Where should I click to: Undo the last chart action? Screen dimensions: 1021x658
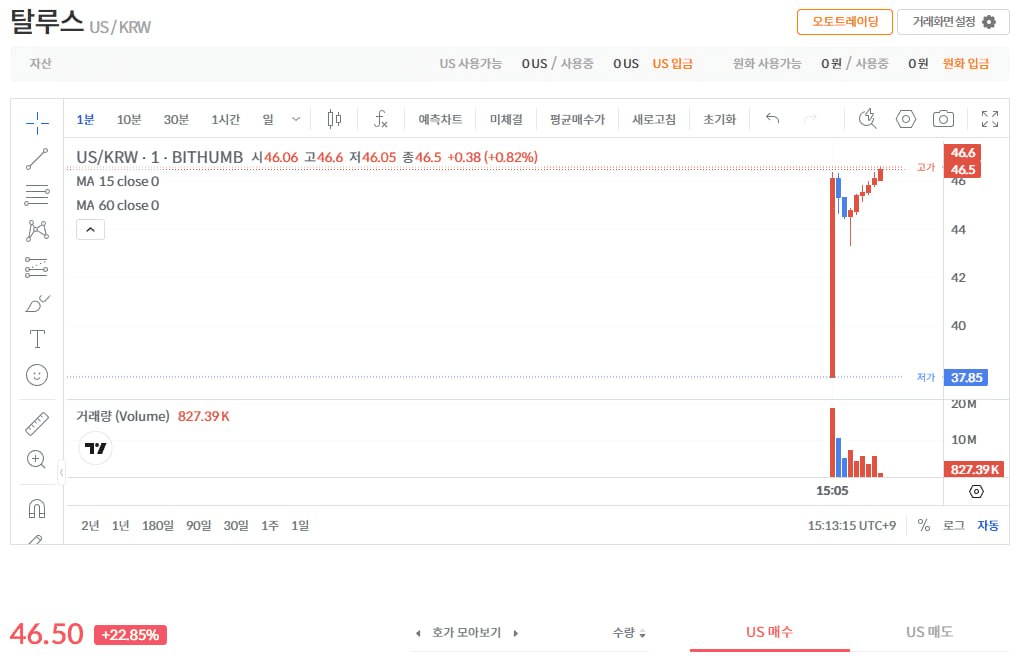point(772,118)
